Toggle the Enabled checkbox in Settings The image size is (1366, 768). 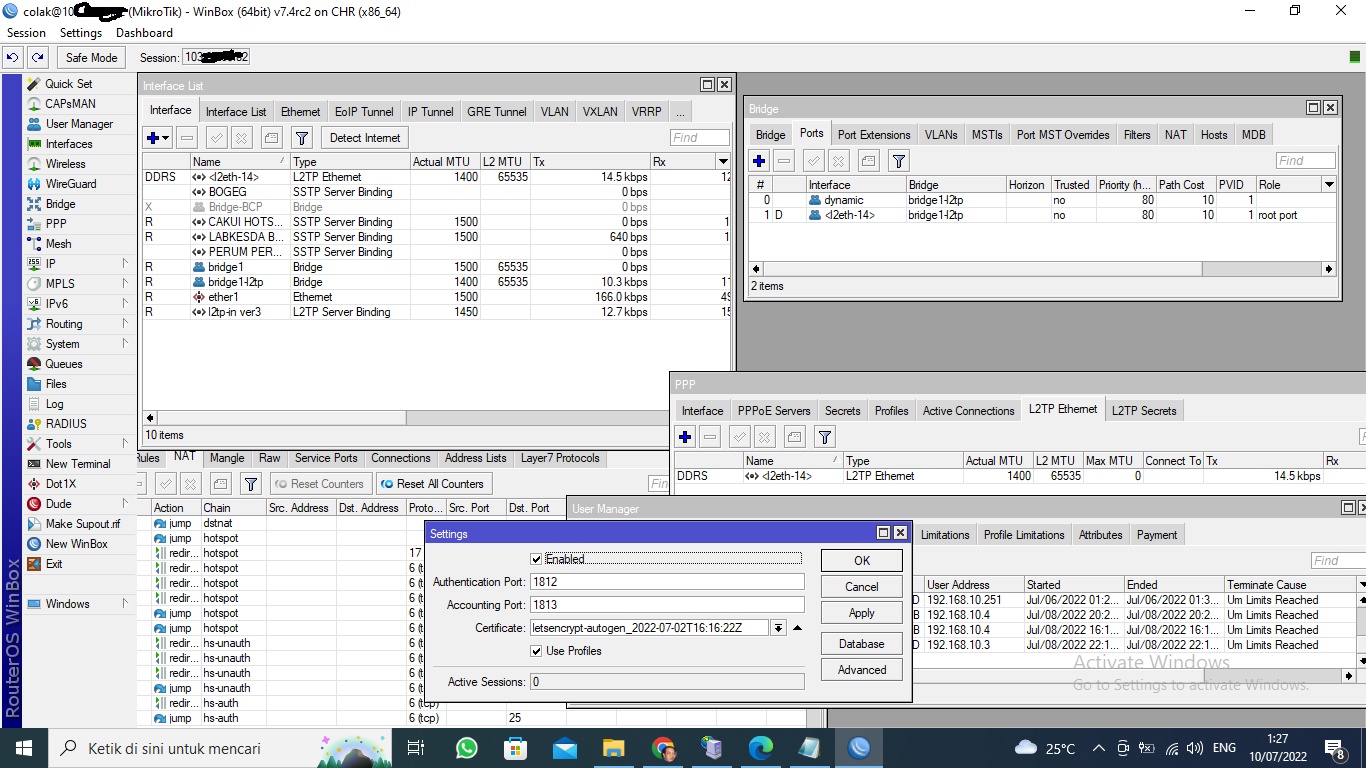pyautogui.click(x=537, y=559)
